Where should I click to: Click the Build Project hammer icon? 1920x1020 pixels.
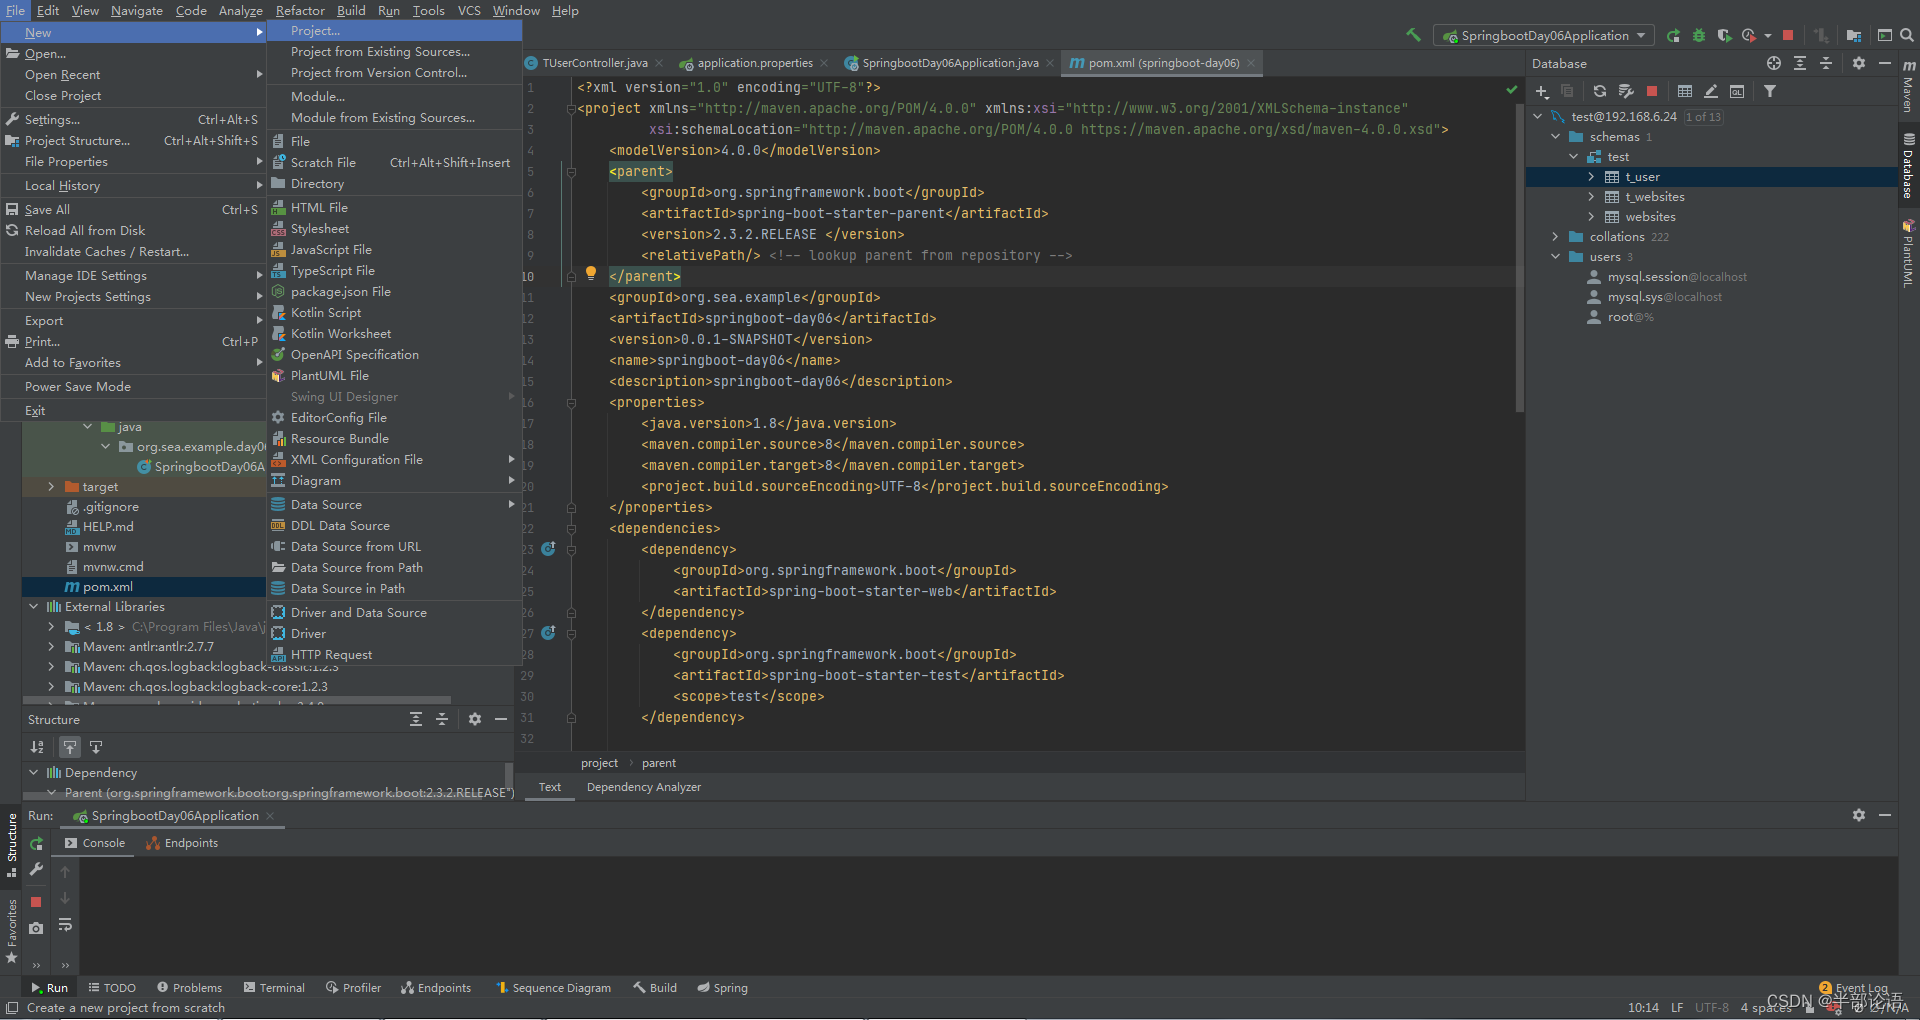coord(1413,35)
